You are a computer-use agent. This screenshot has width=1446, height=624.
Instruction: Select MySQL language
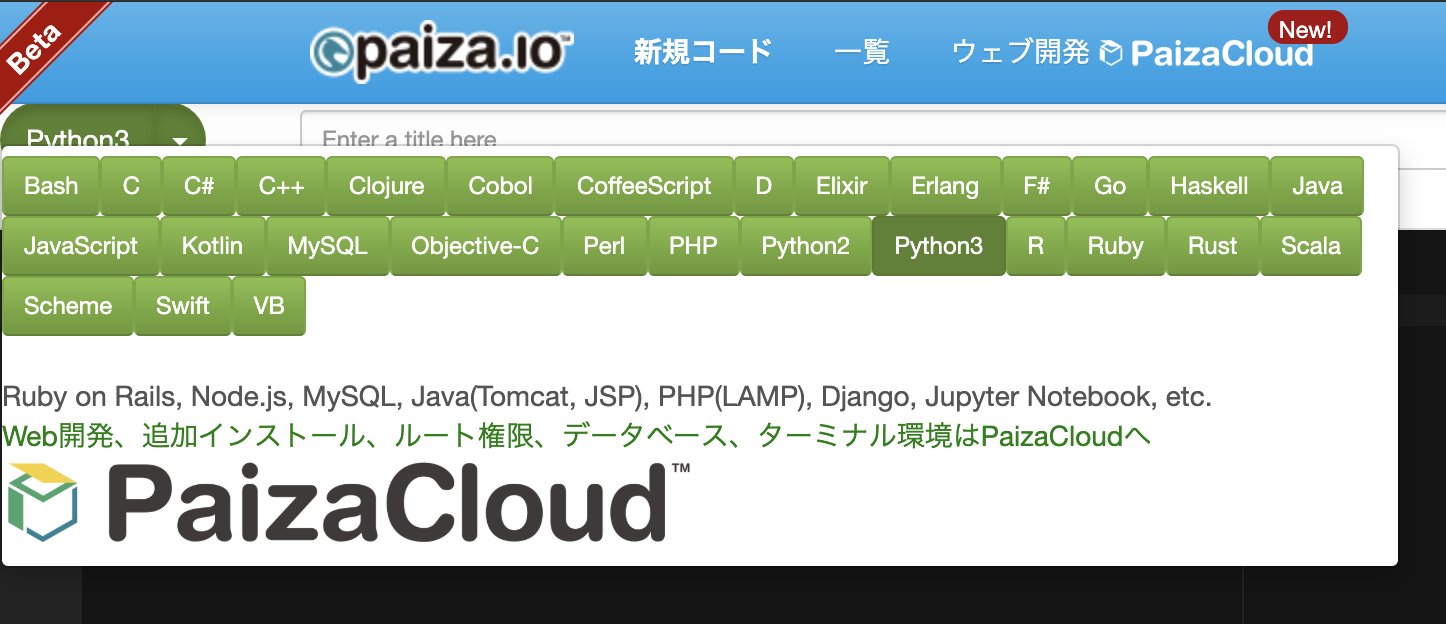point(327,246)
